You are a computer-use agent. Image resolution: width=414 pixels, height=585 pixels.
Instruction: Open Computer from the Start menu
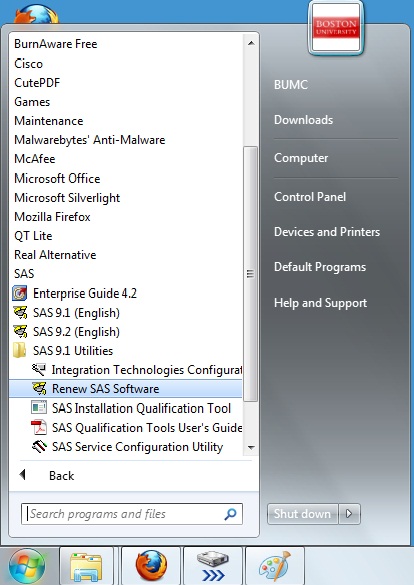pyautogui.click(x=301, y=158)
